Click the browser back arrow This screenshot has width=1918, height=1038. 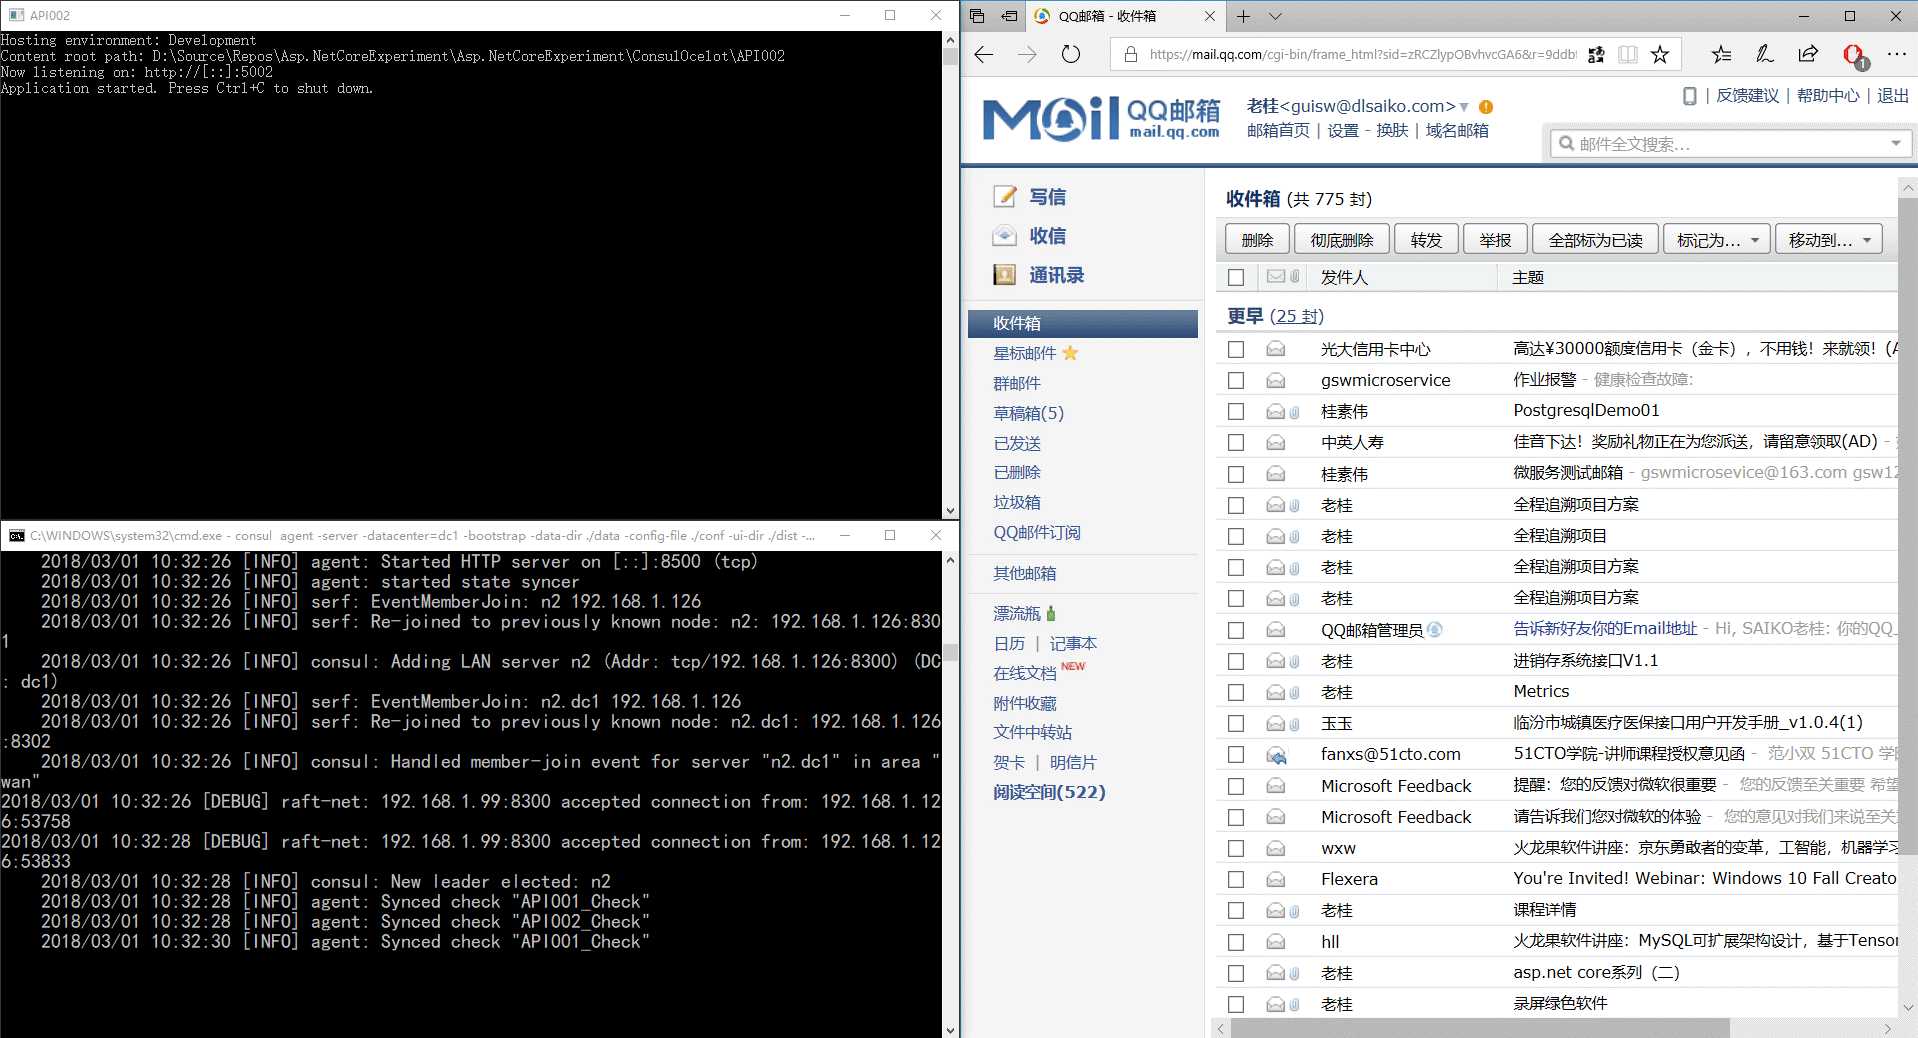point(984,54)
